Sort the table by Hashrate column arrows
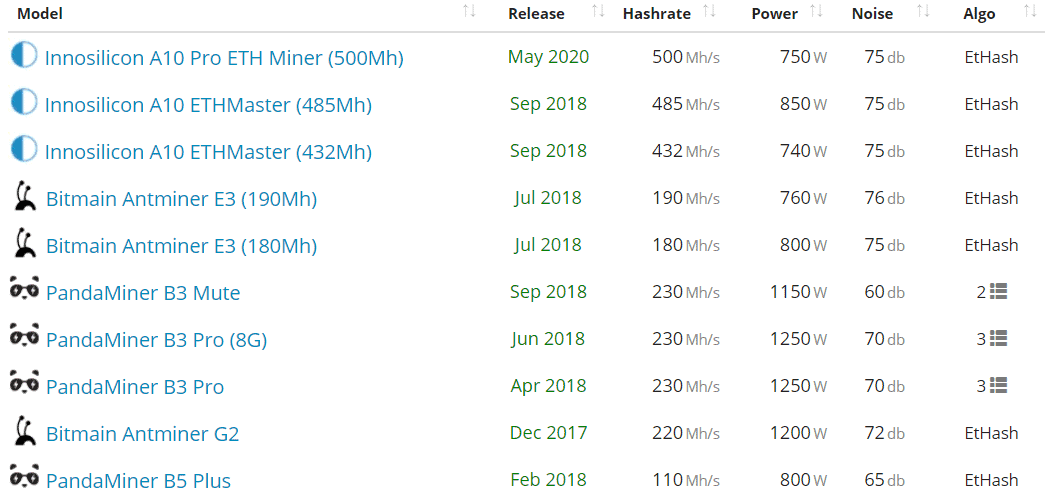 coord(709,12)
